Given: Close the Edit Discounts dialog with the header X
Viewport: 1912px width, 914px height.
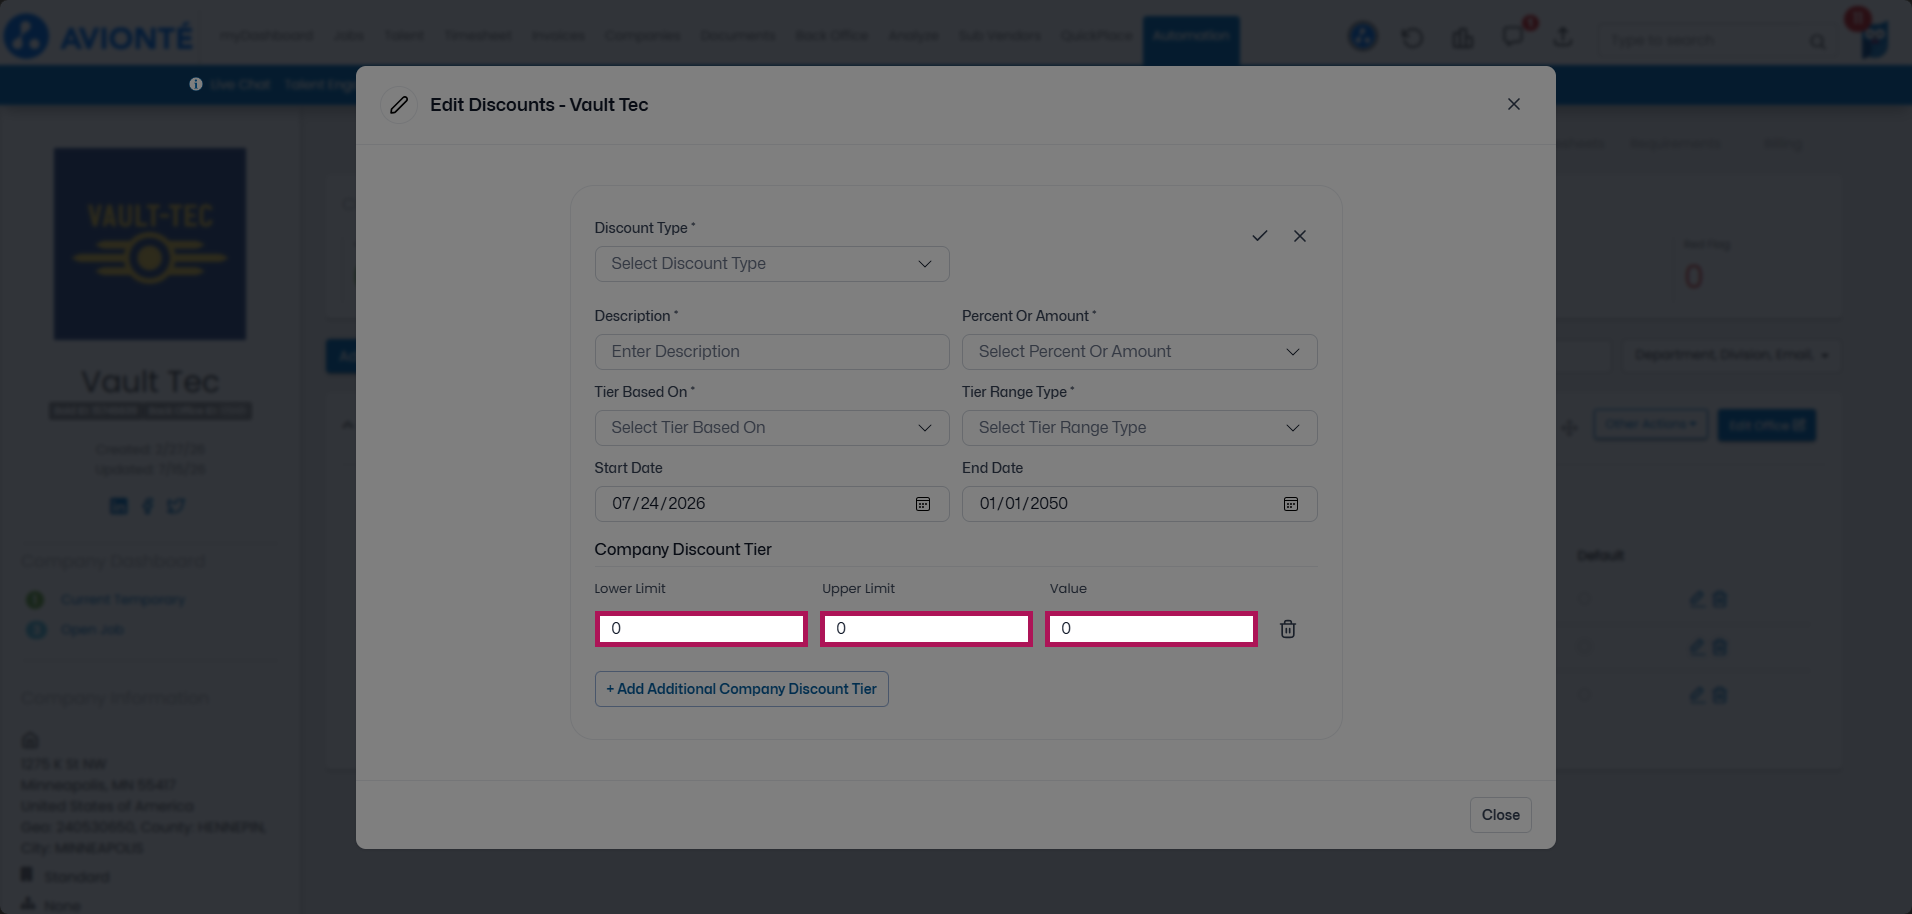Looking at the screenshot, I should (1514, 104).
